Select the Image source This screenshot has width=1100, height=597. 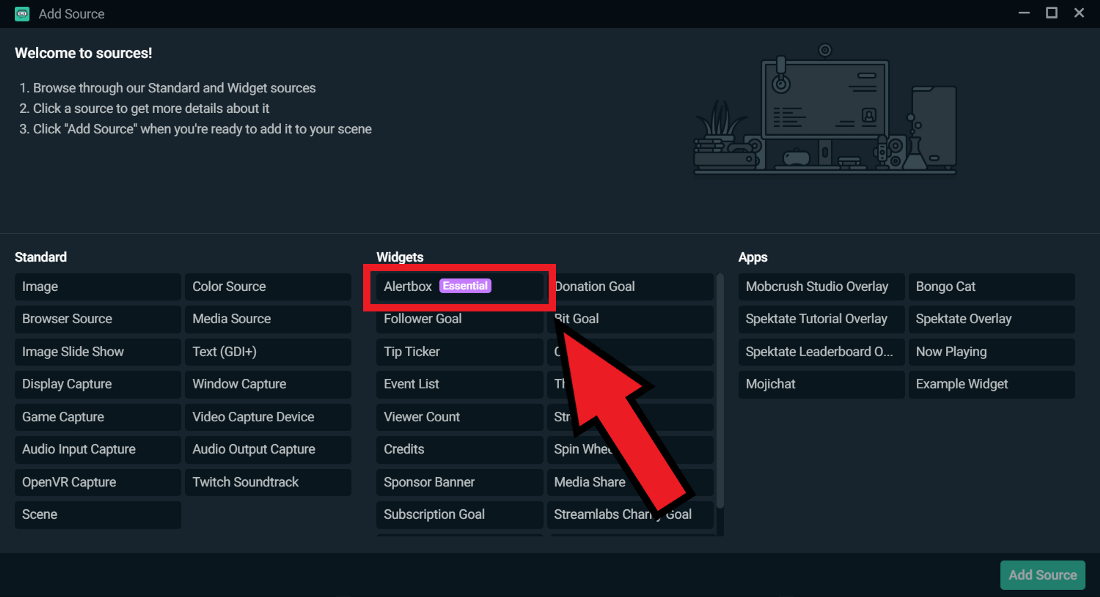[98, 286]
